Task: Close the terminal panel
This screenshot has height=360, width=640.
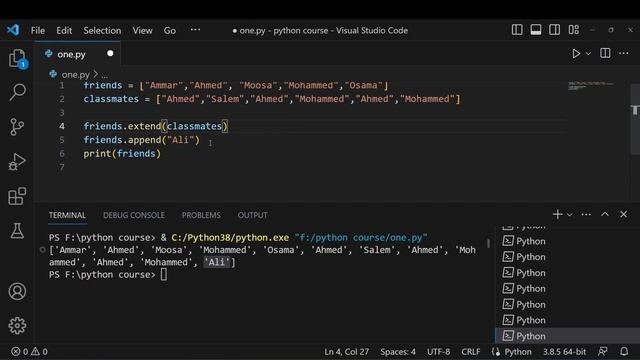Action: [623, 214]
